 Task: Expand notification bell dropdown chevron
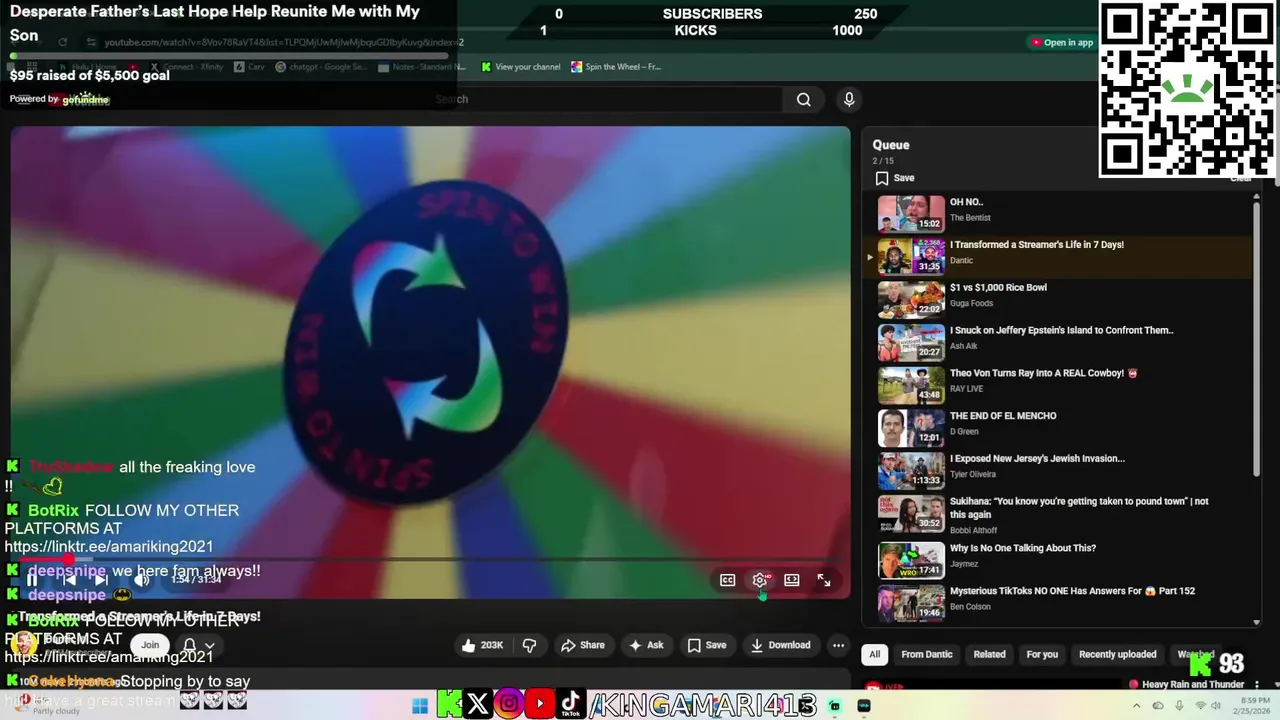tap(209, 646)
